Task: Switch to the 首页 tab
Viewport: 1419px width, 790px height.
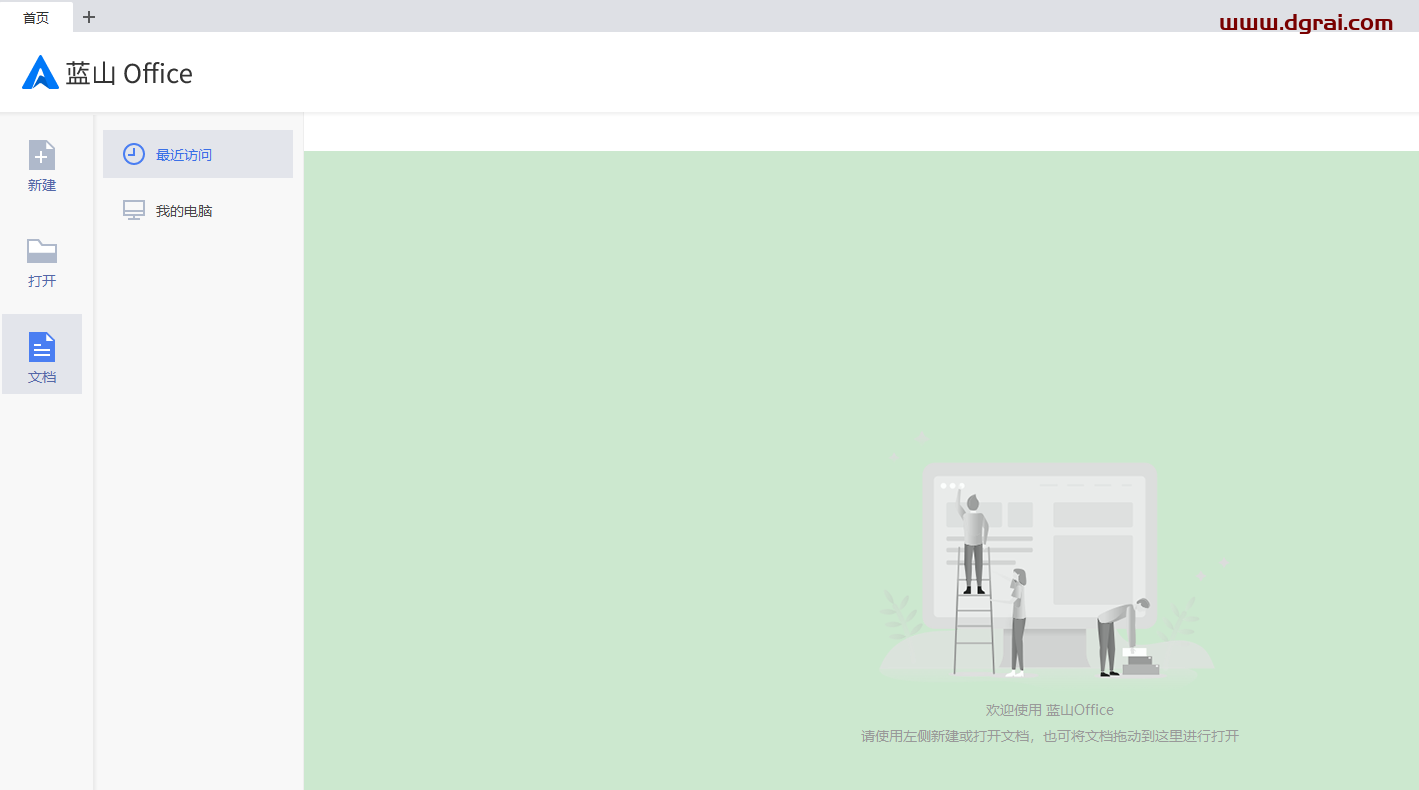Action: pos(36,17)
